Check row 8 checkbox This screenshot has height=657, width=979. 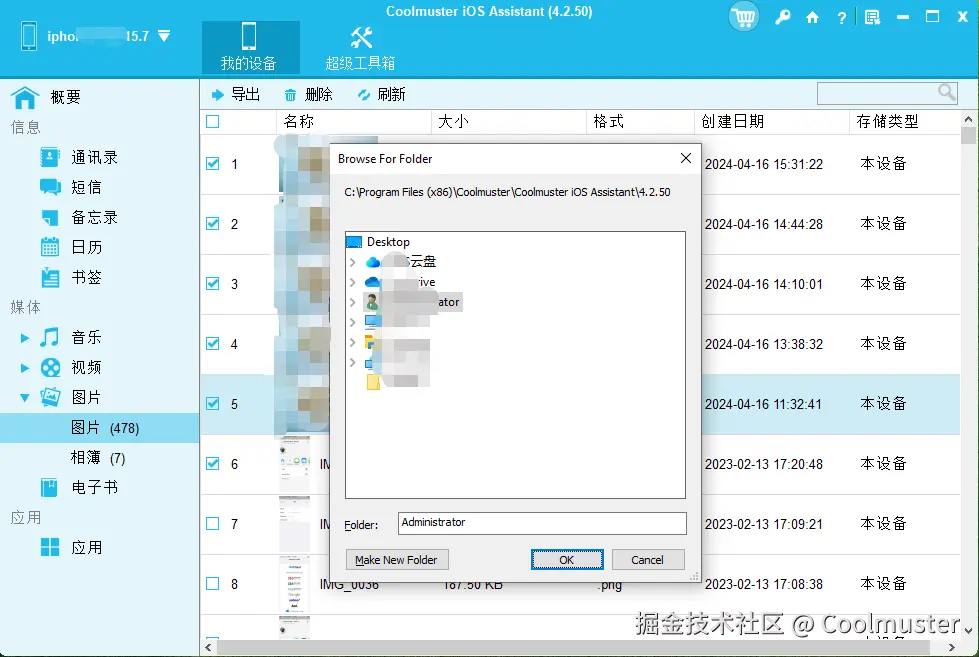(x=212, y=583)
